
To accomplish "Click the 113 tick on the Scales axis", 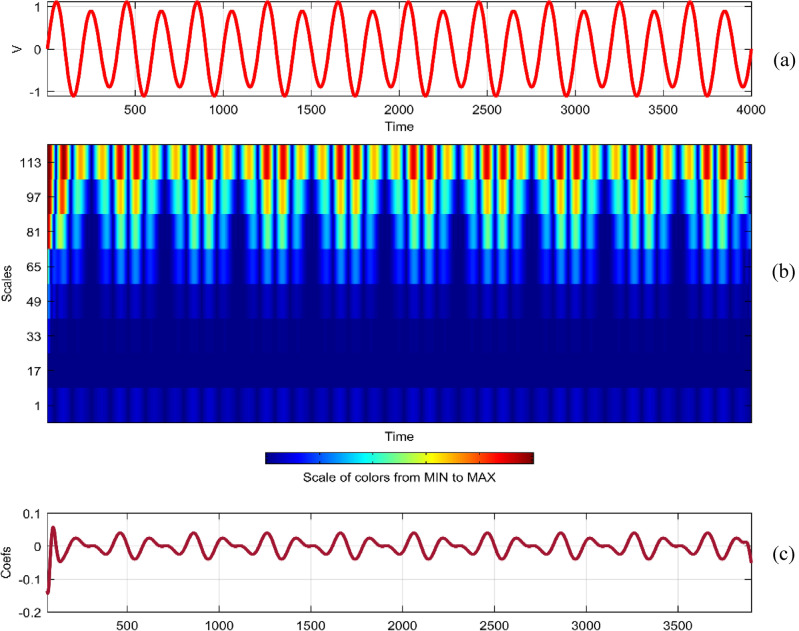I will [29, 163].
